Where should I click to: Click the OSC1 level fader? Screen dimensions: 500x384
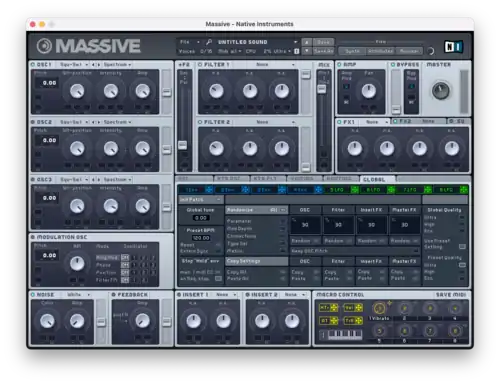(166, 92)
